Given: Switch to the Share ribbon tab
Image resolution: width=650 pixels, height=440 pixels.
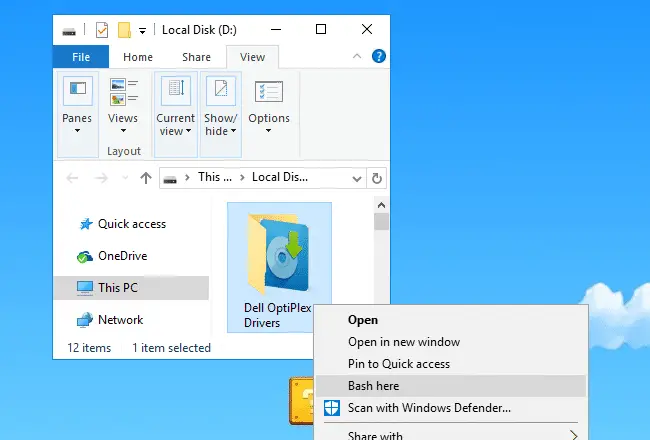Looking at the screenshot, I should pos(196,57).
